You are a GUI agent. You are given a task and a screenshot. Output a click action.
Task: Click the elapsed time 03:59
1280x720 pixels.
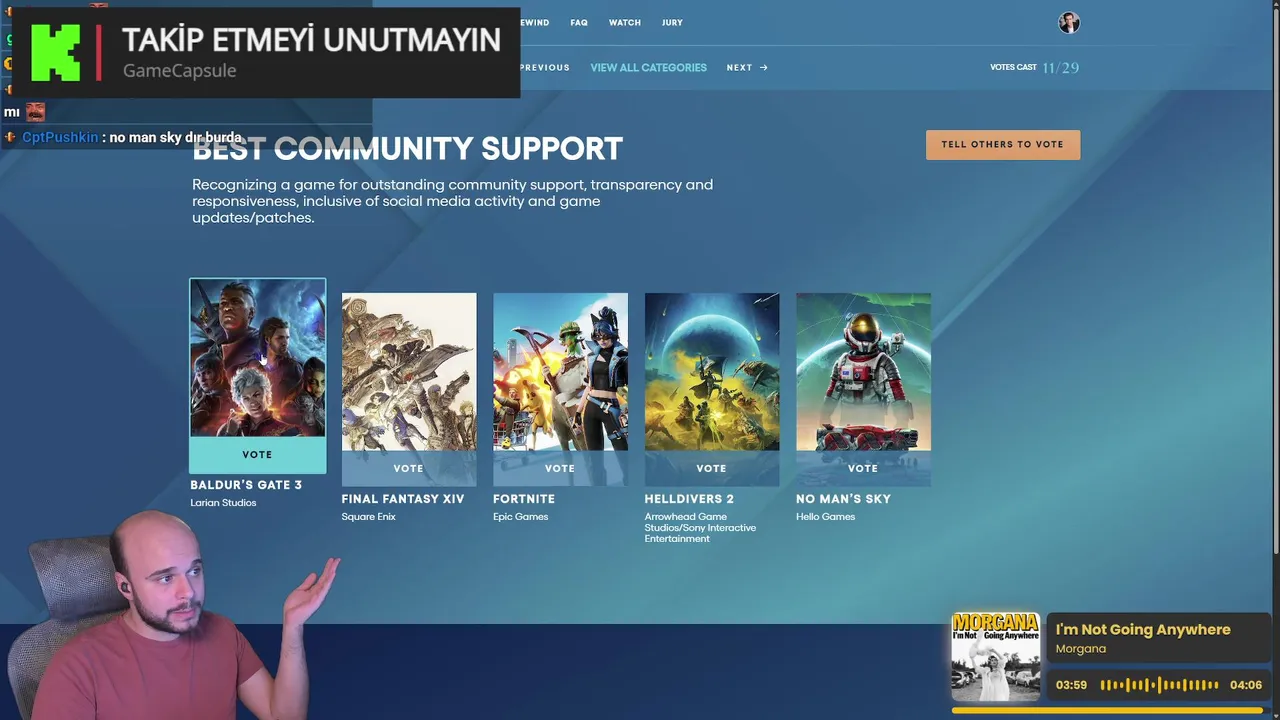(1071, 685)
